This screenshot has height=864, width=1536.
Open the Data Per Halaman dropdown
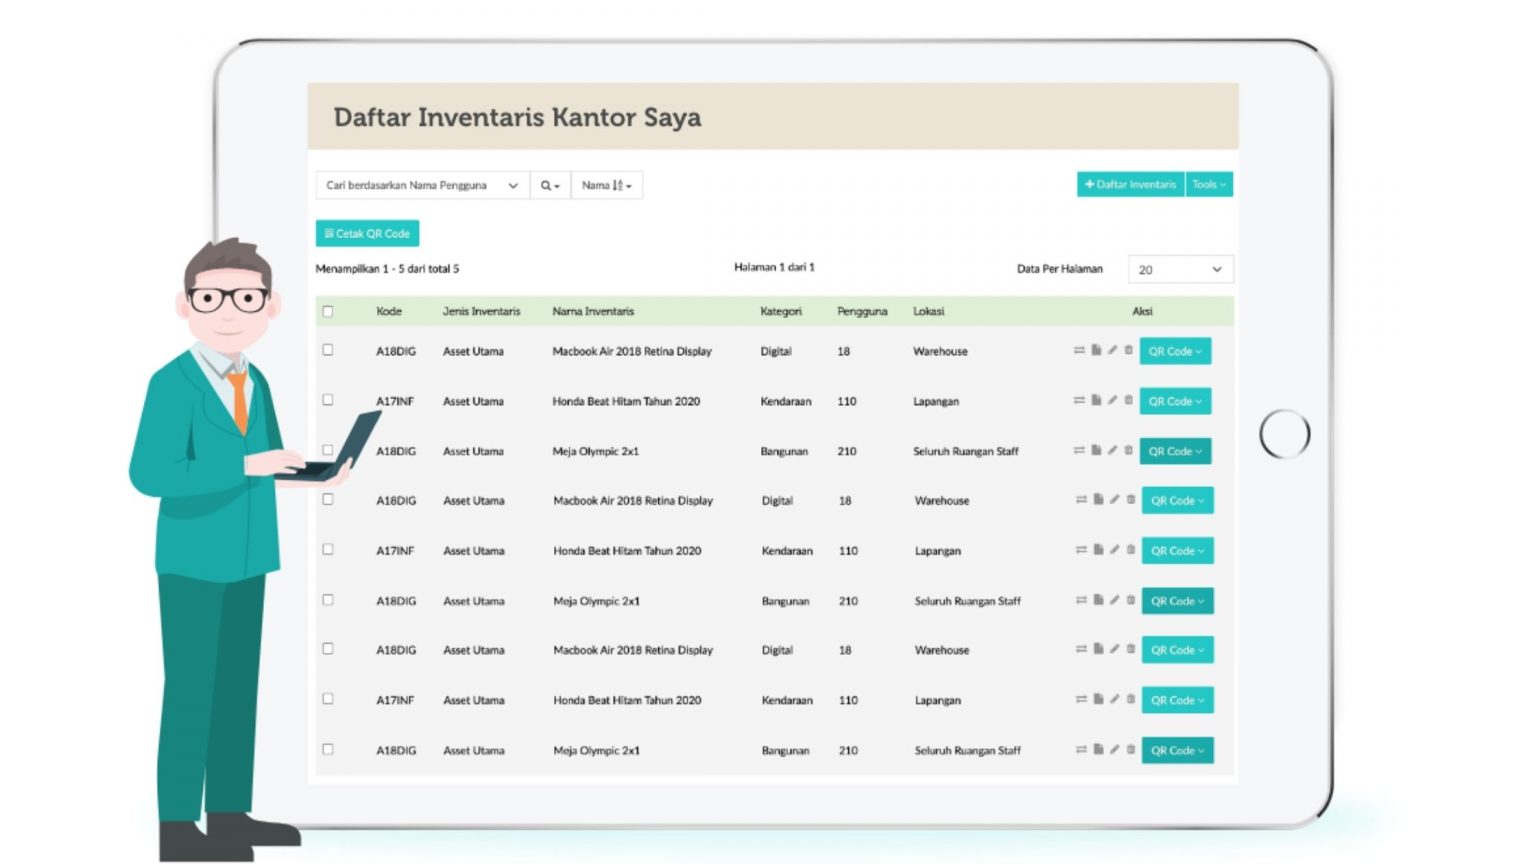tap(1180, 269)
